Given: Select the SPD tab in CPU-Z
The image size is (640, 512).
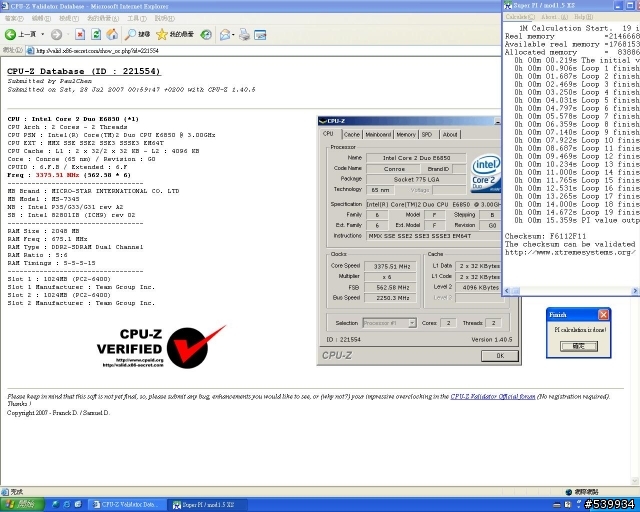Looking at the screenshot, I should 427,134.
